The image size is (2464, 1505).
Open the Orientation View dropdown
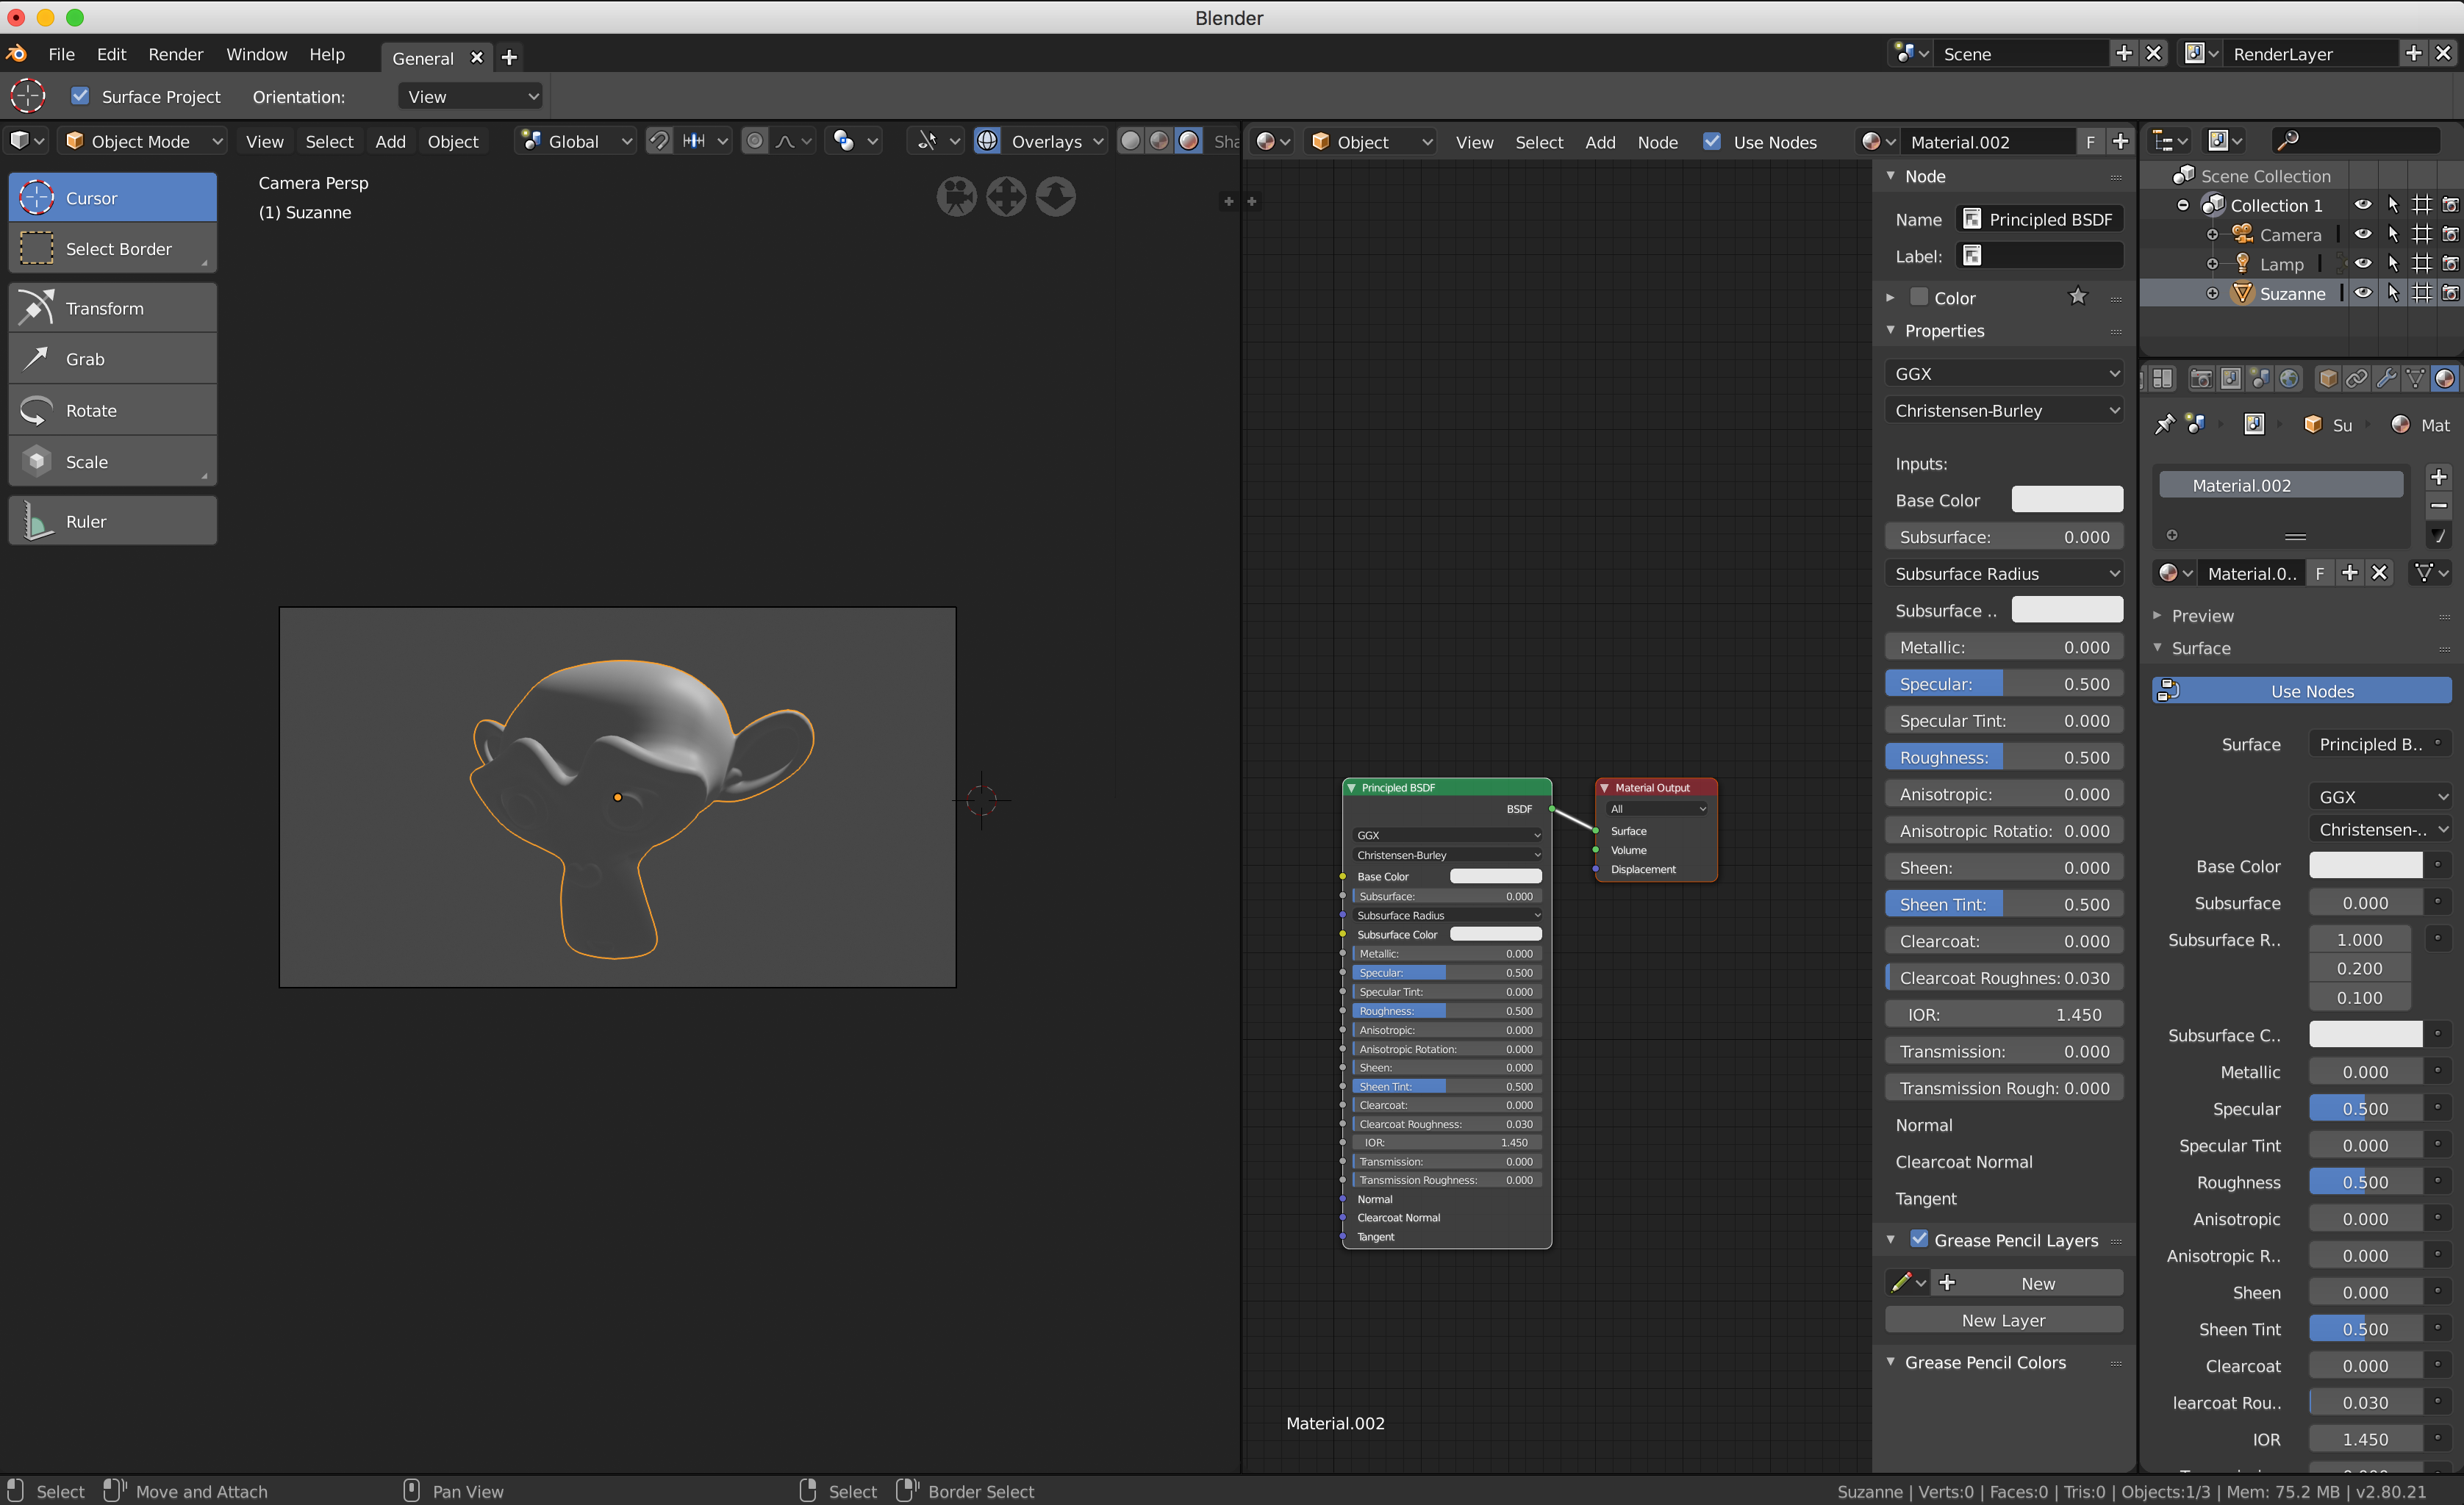click(x=470, y=96)
